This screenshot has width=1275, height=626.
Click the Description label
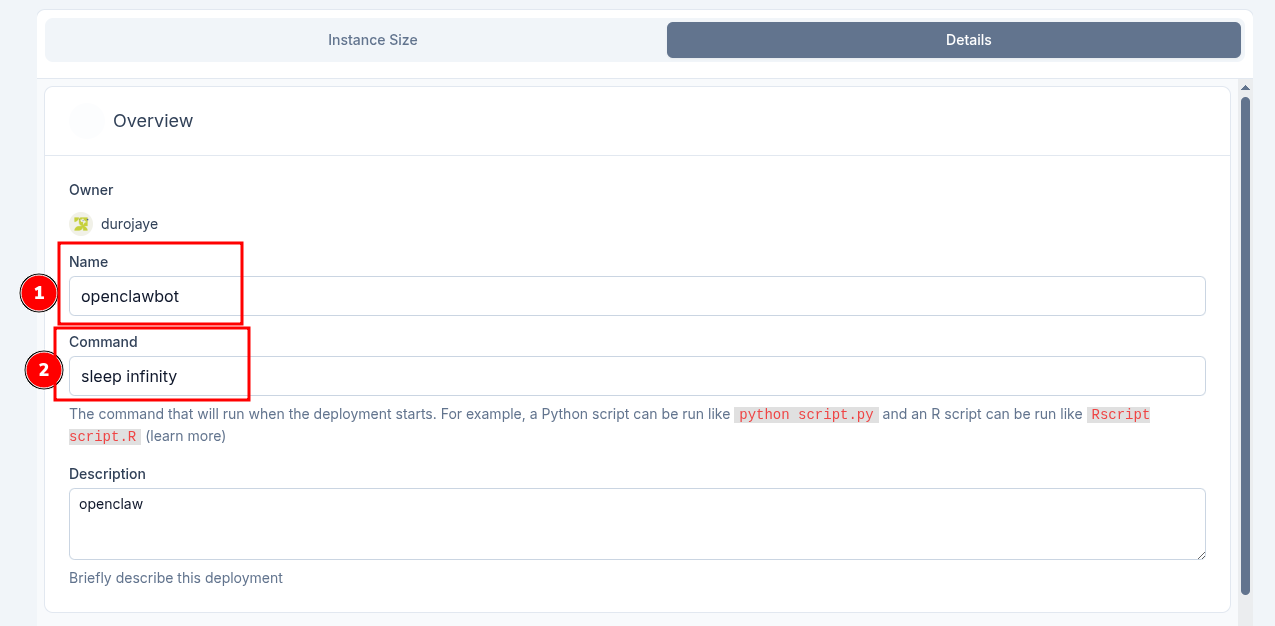[x=107, y=474]
